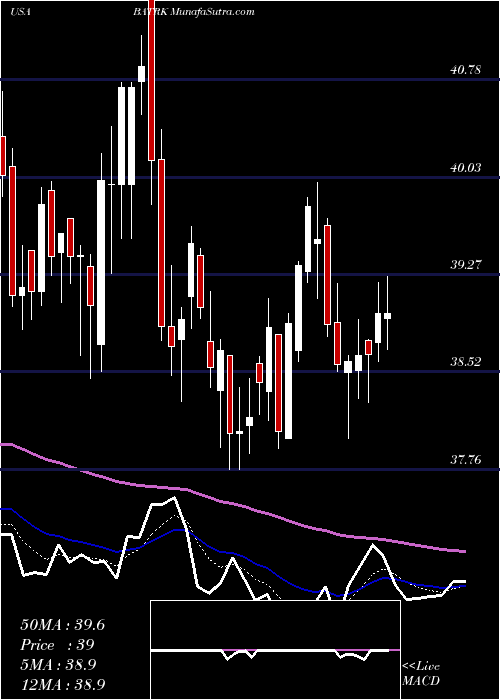Click inside the live MACD histogram box

[x=275, y=650]
